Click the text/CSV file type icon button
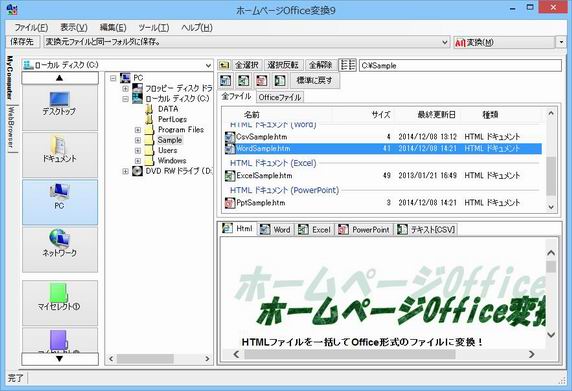The width and height of the screenshot is (572, 391). [x=279, y=81]
